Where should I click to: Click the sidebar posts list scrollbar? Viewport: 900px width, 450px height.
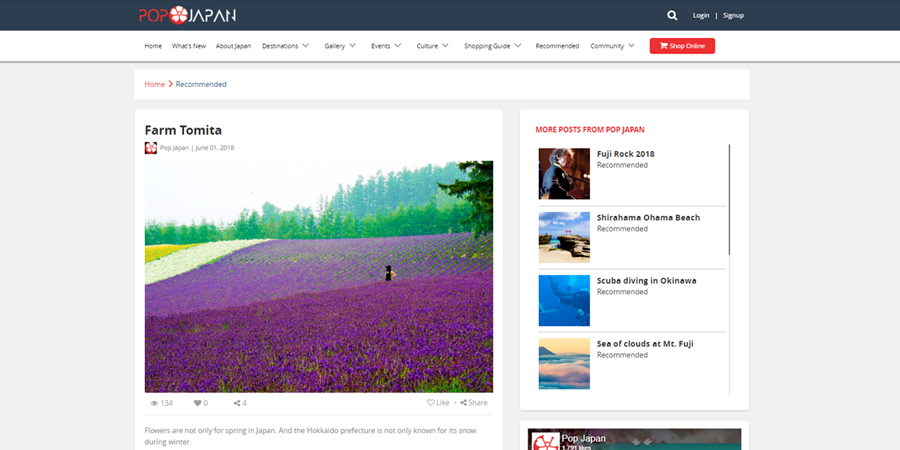click(x=729, y=200)
